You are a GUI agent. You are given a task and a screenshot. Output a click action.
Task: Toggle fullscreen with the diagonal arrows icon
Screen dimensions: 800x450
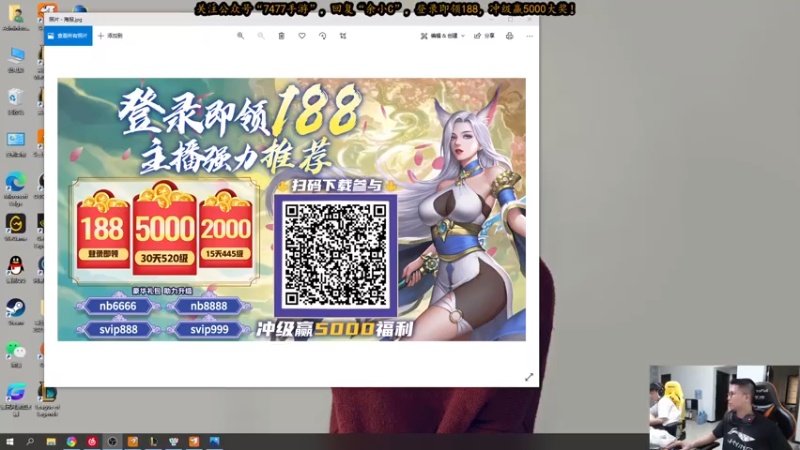tap(529, 377)
